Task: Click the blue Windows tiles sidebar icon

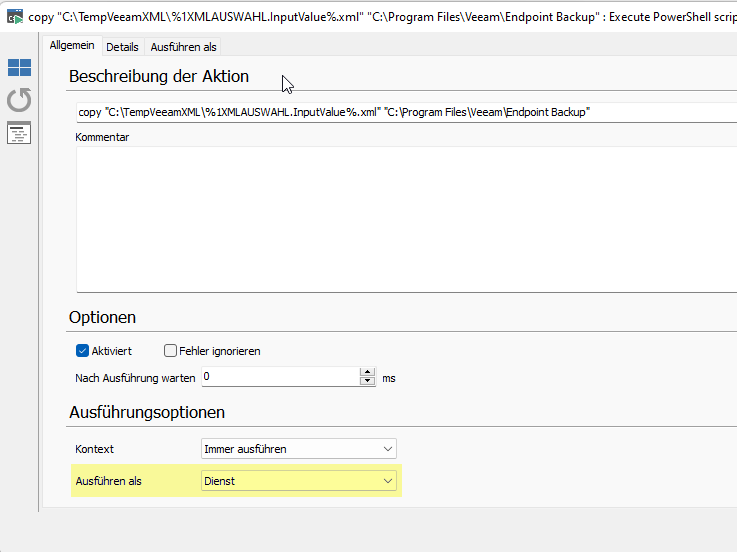Action: pos(19,68)
